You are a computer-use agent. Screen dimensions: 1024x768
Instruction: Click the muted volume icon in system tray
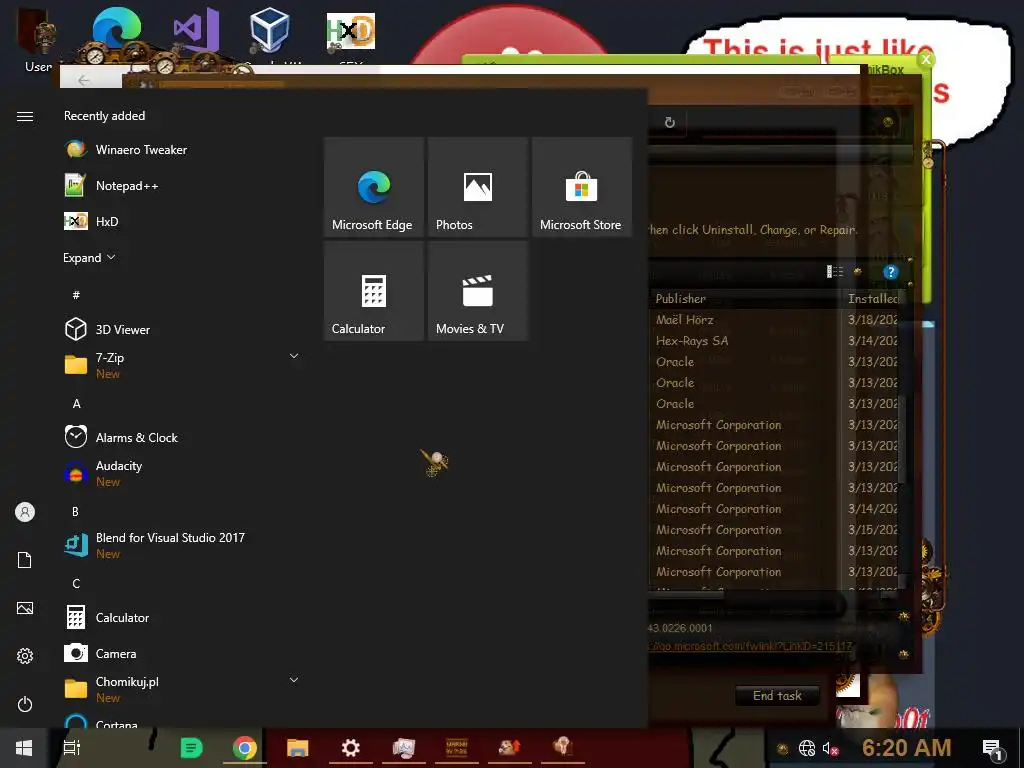(x=831, y=748)
